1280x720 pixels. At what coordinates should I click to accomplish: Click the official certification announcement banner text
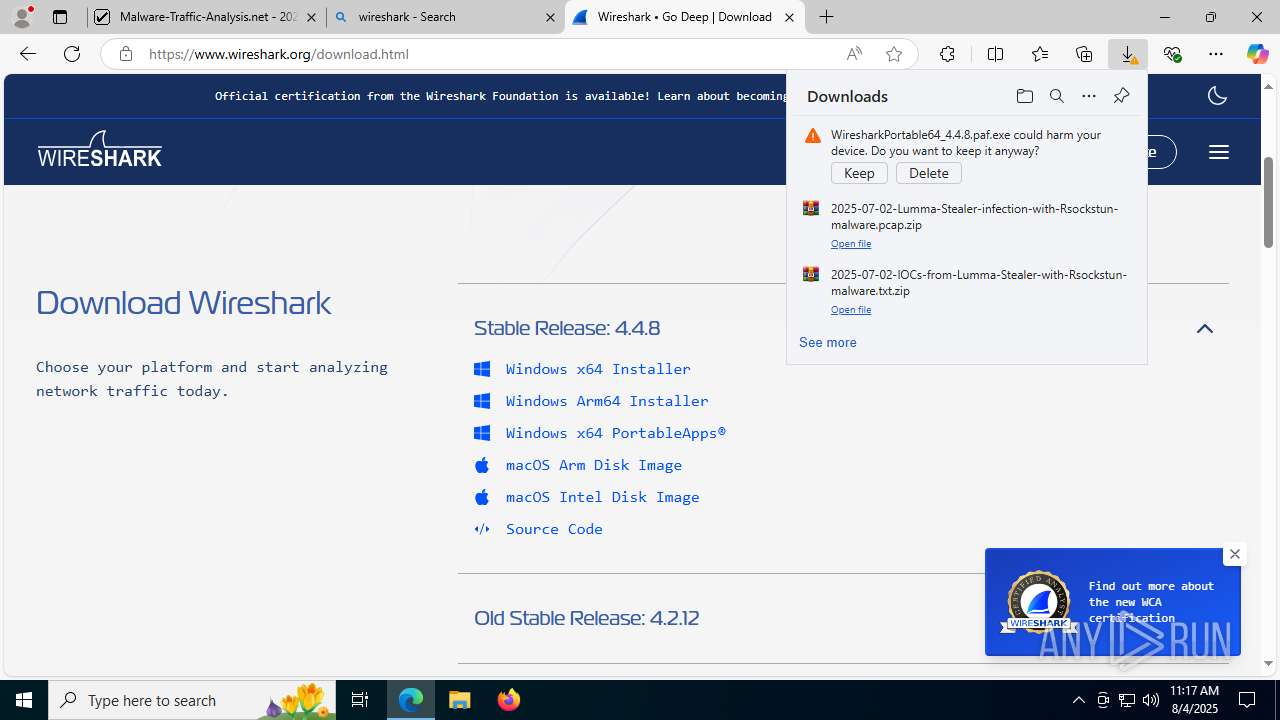[x=500, y=96]
